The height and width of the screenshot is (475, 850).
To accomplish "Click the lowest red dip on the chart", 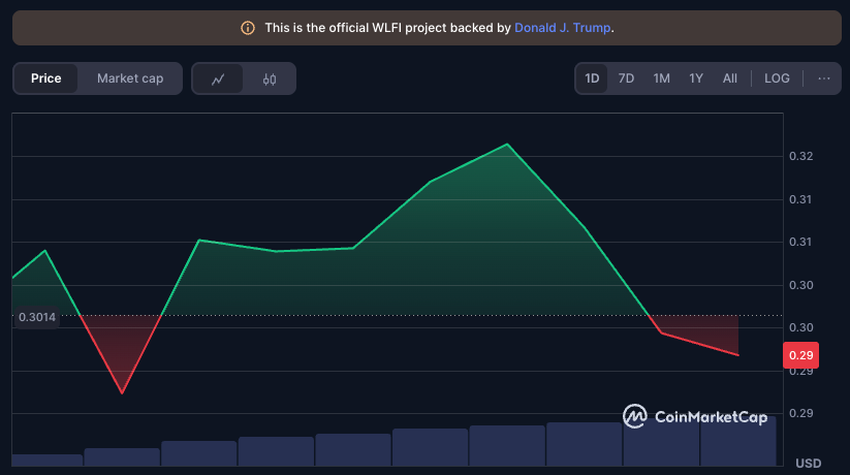I will coord(122,393).
